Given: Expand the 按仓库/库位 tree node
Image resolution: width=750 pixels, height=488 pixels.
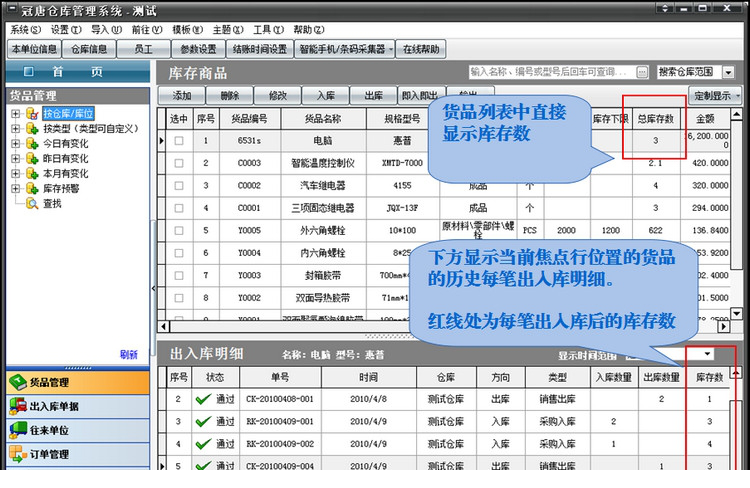Looking at the screenshot, I should [x=16, y=114].
